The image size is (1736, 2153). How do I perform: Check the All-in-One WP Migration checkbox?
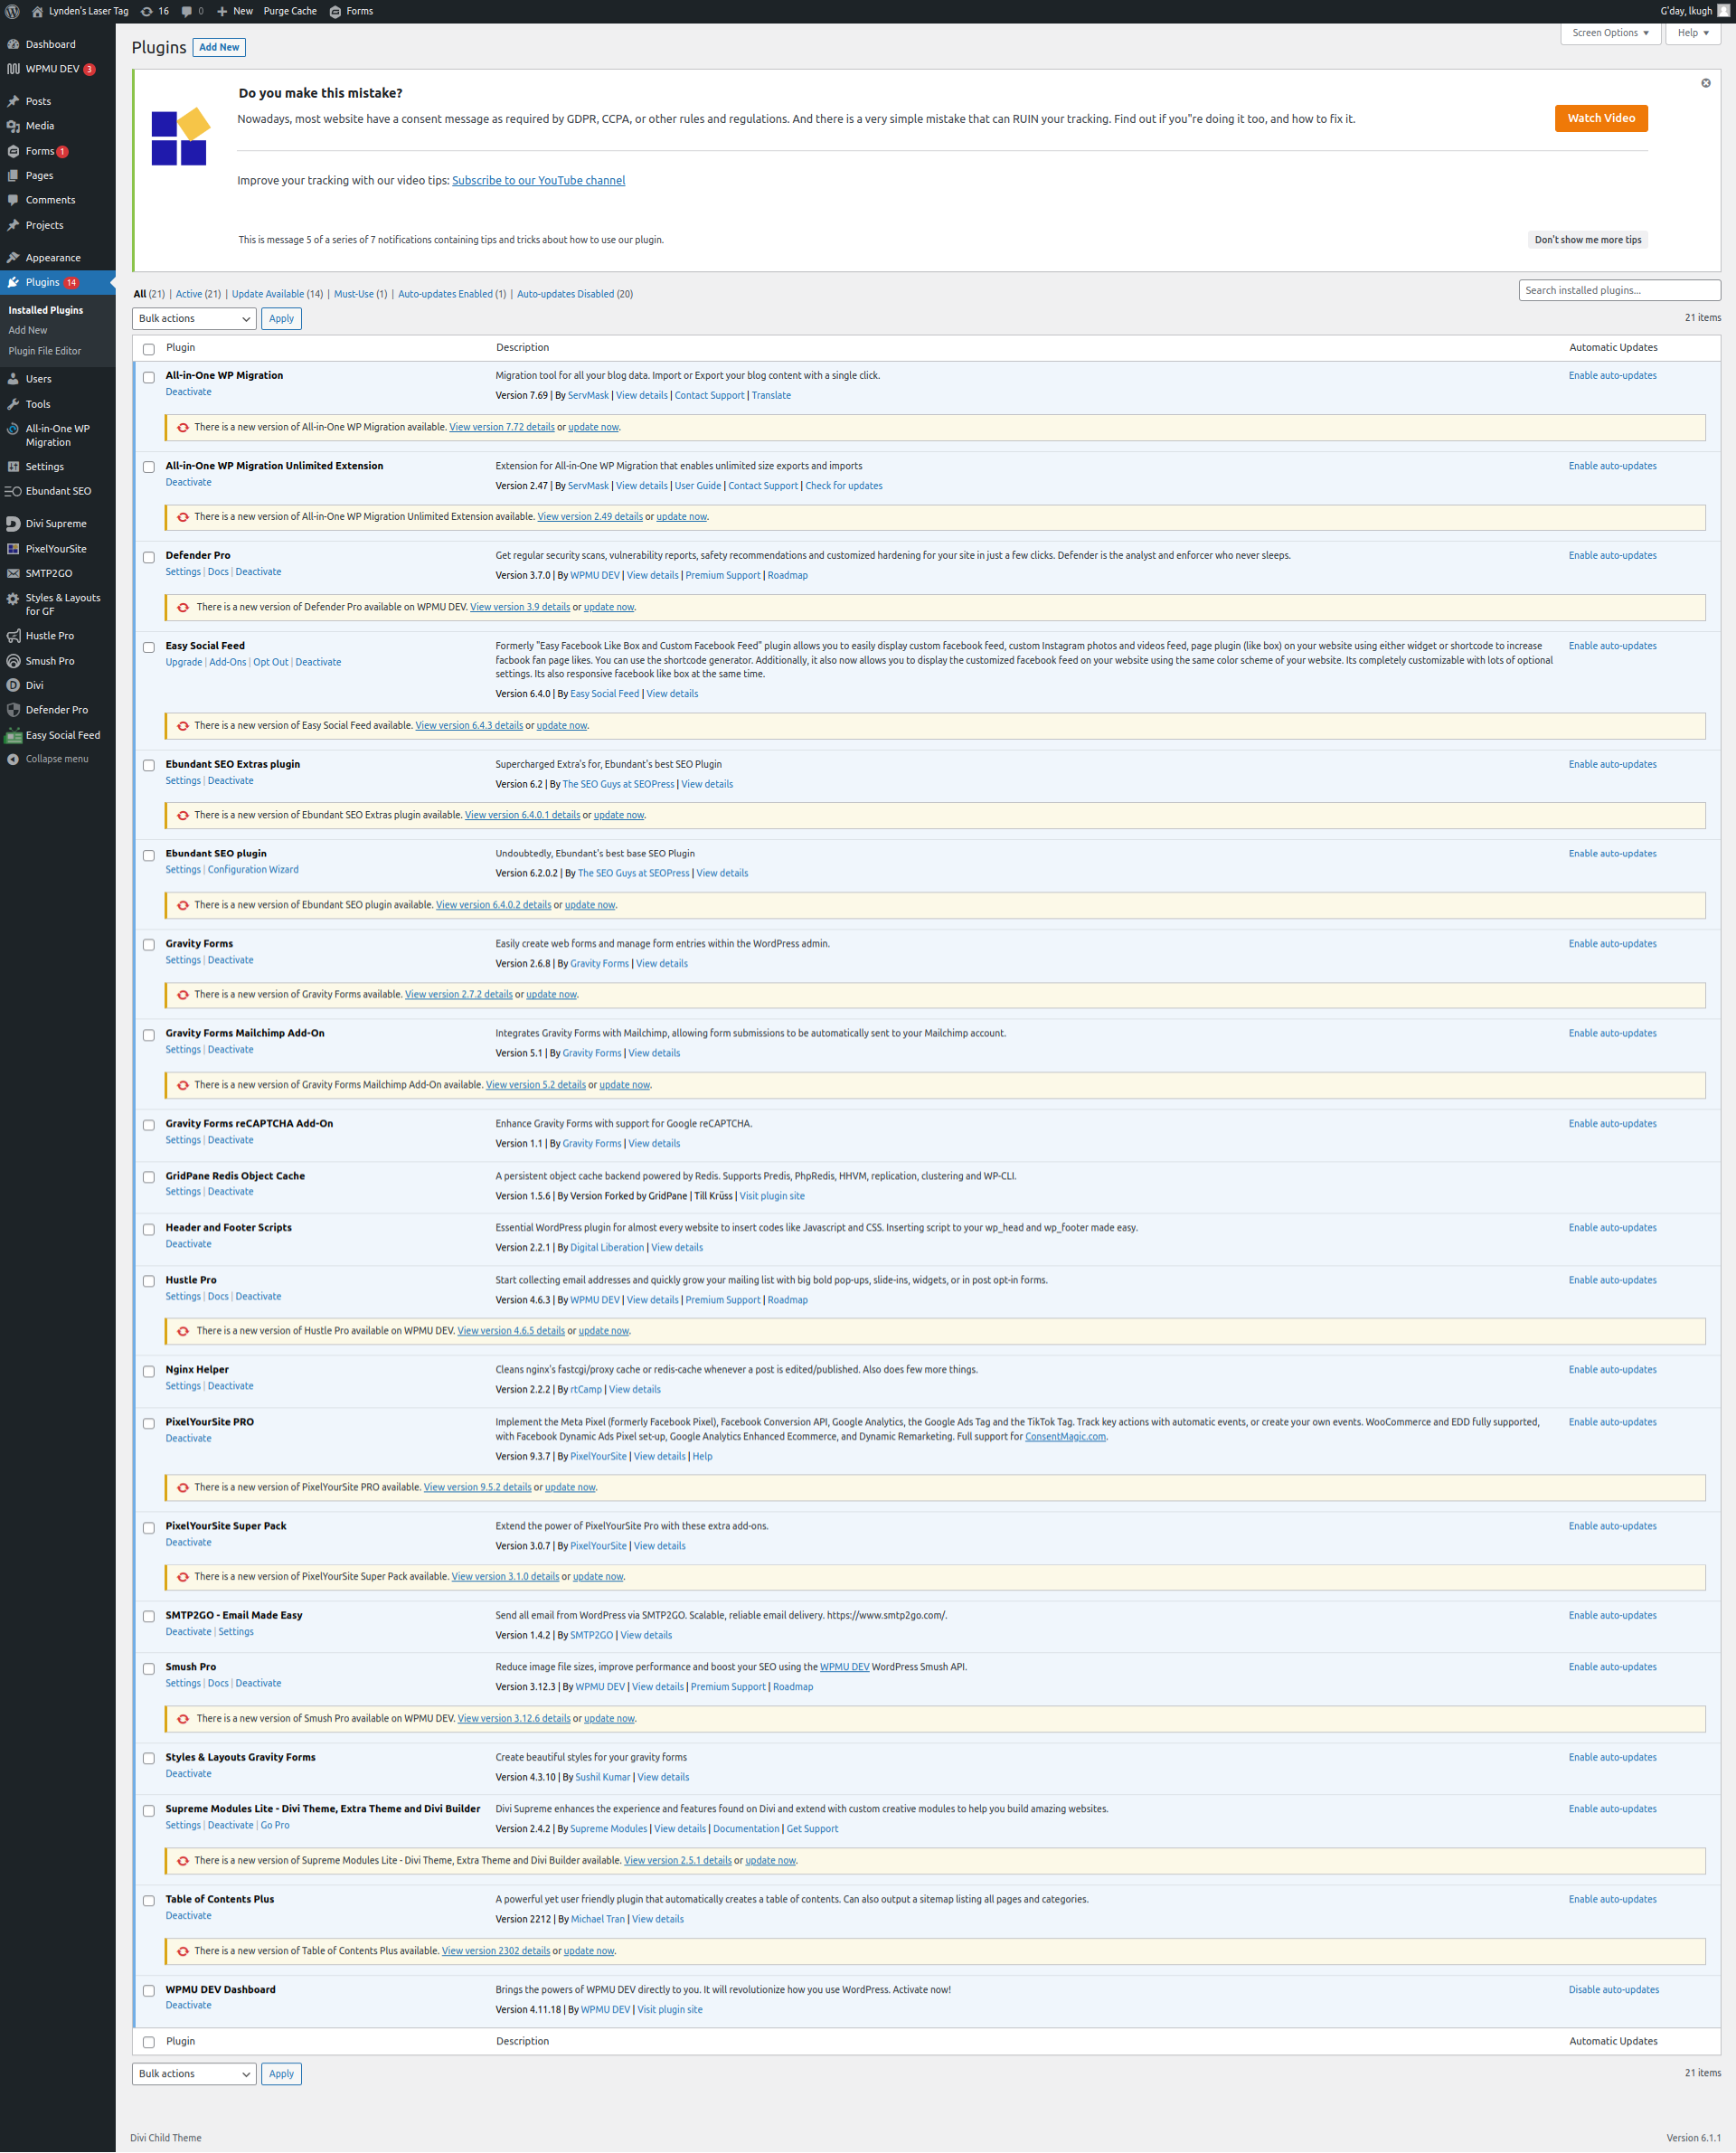(149, 377)
